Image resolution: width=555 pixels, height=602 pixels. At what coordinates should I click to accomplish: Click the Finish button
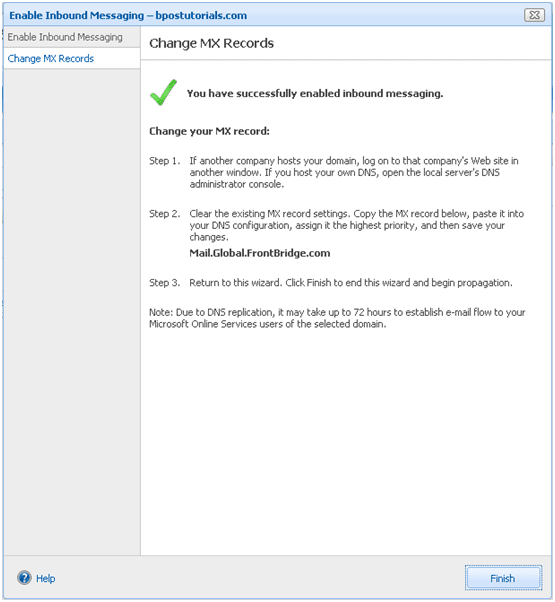click(503, 578)
